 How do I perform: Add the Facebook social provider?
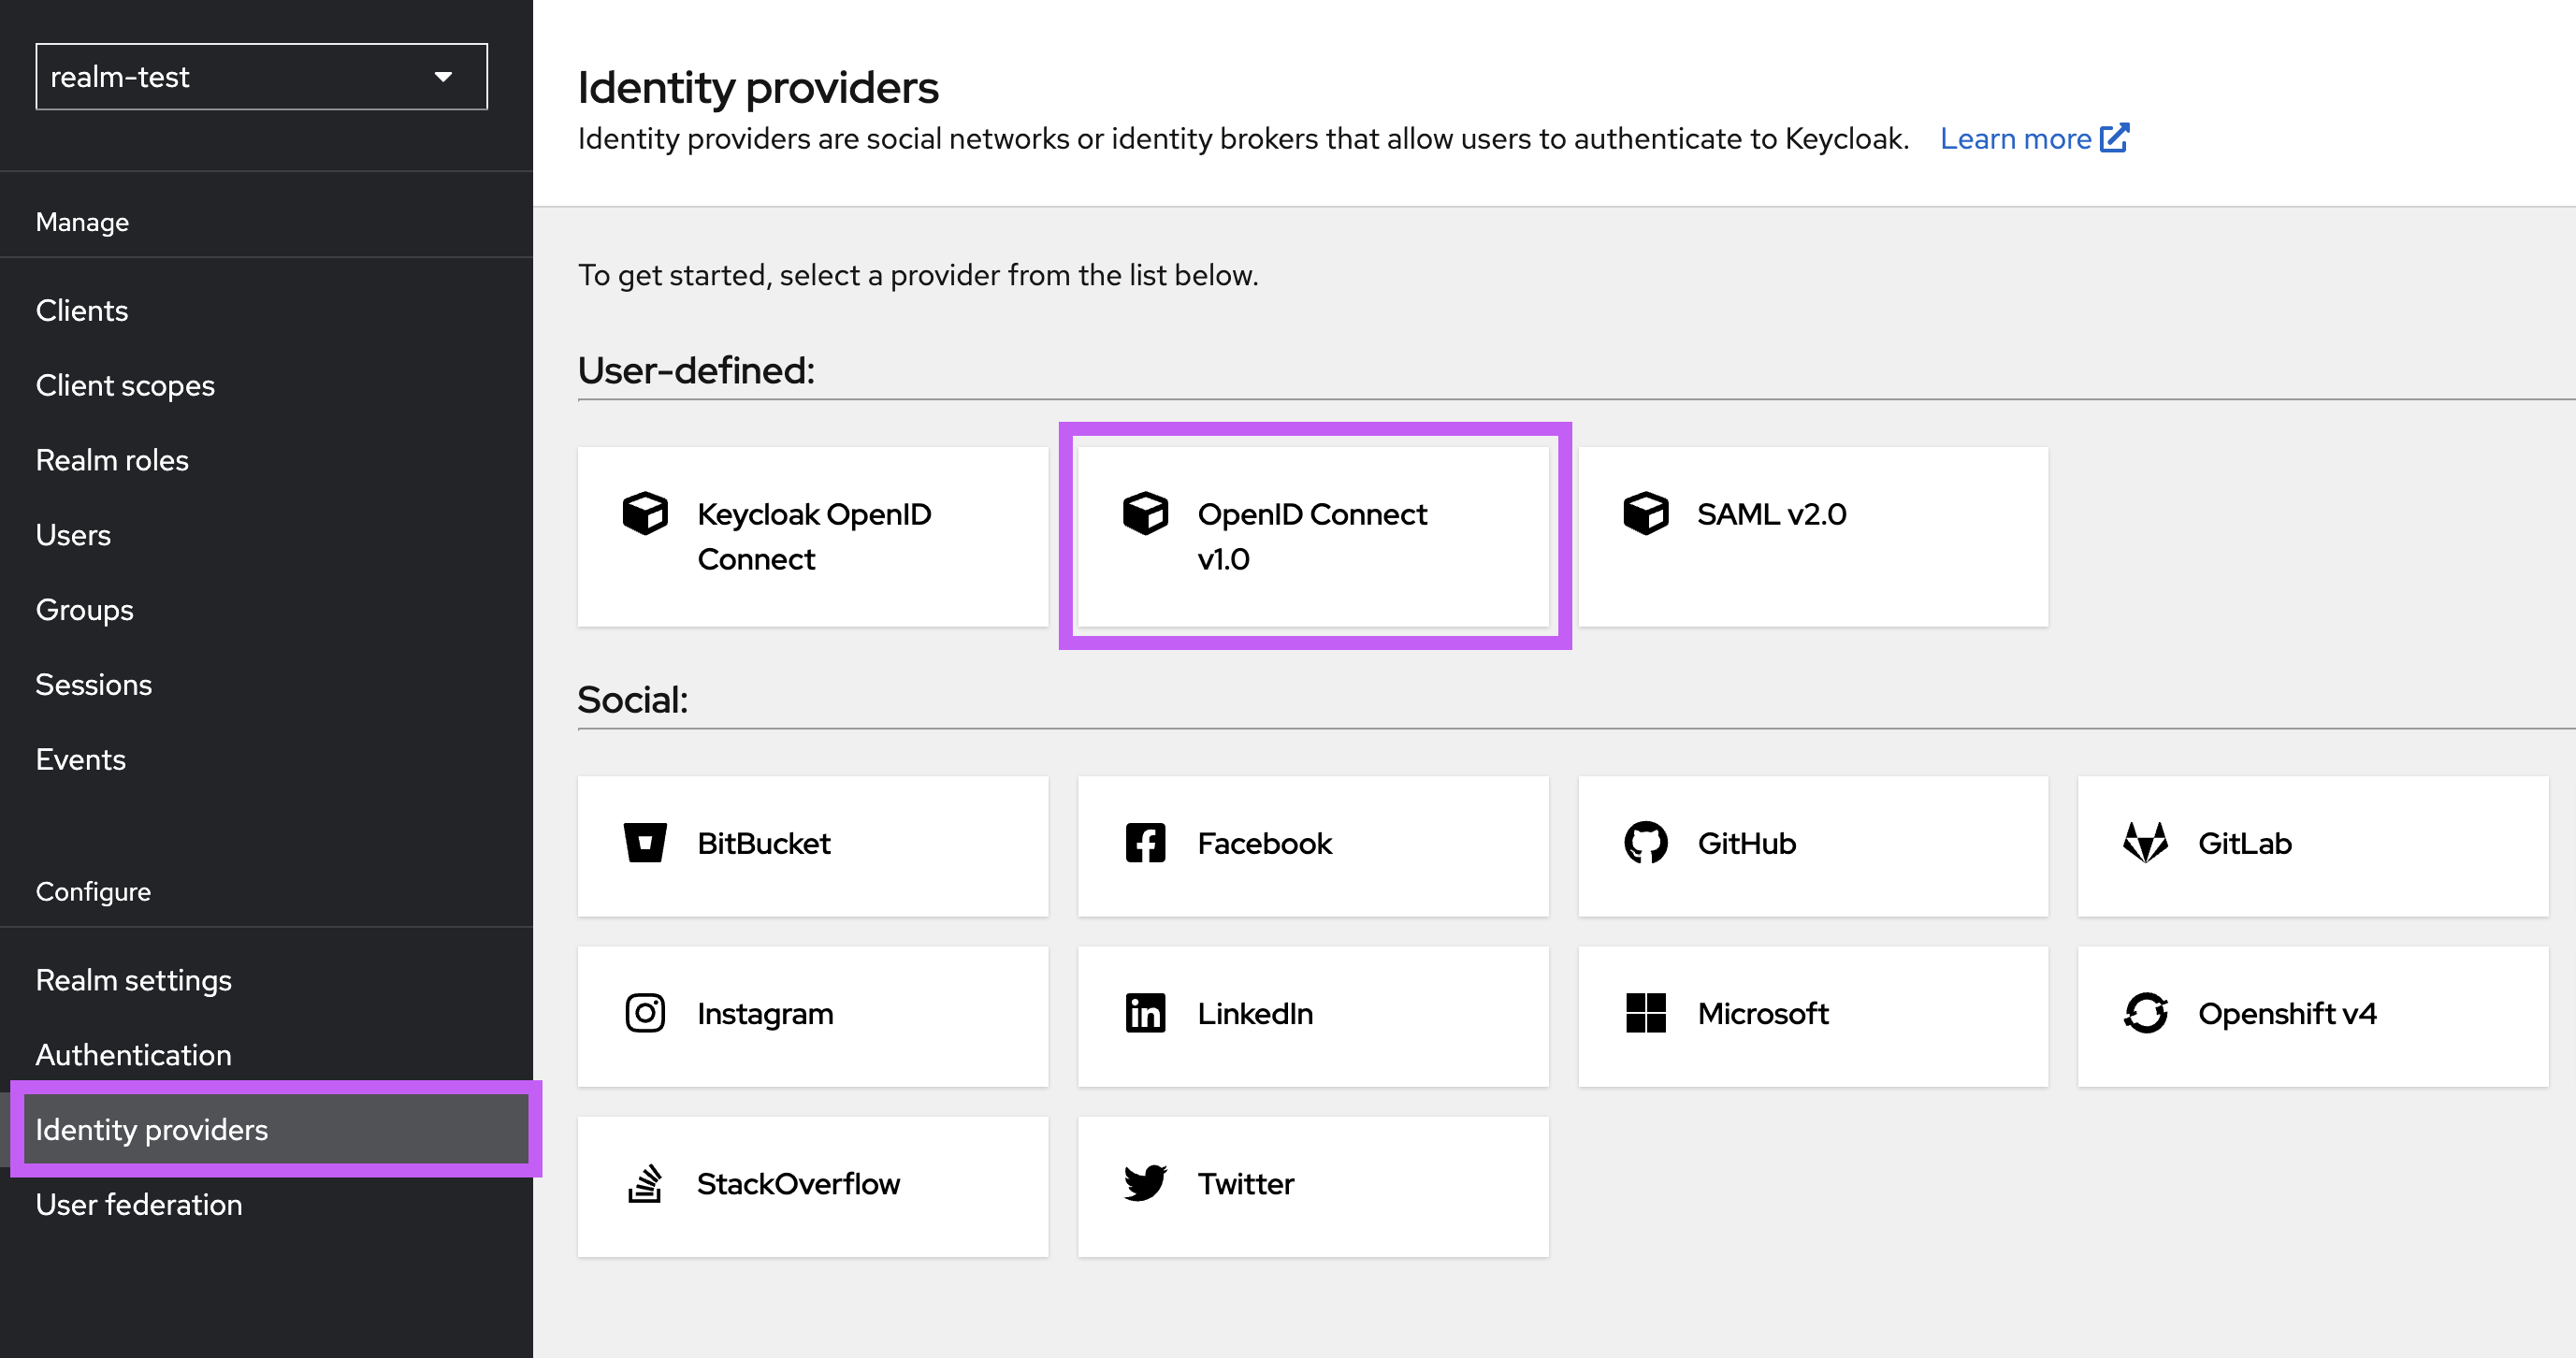(1313, 846)
